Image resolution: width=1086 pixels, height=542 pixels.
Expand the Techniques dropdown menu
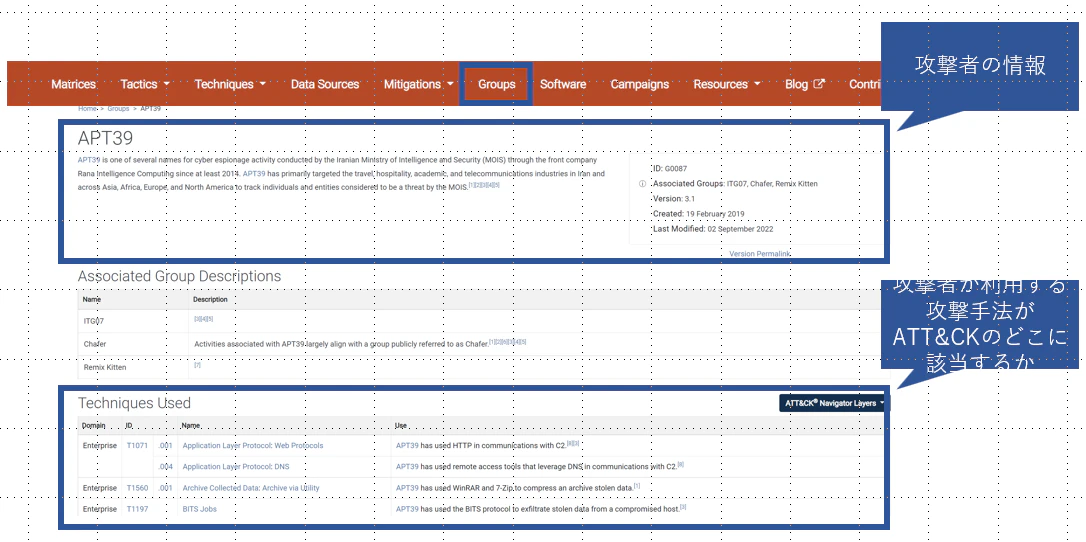(x=230, y=84)
